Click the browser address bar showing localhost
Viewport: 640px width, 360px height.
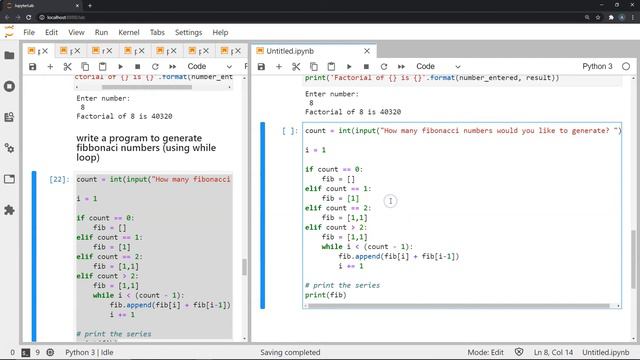point(310,18)
